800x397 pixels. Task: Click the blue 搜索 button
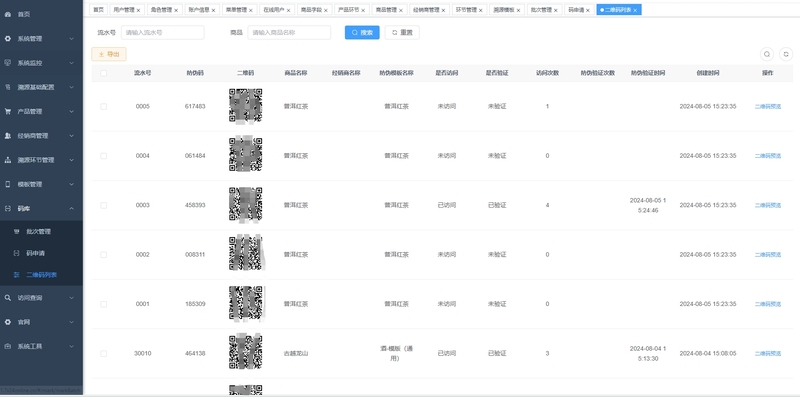coord(362,33)
